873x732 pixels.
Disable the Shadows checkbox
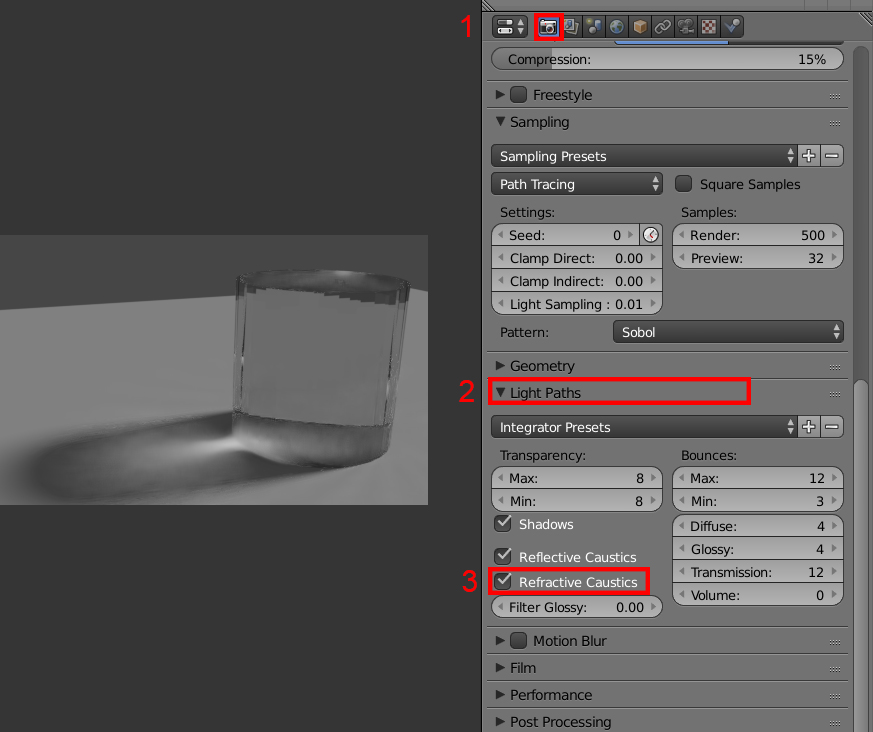point(503,523)
